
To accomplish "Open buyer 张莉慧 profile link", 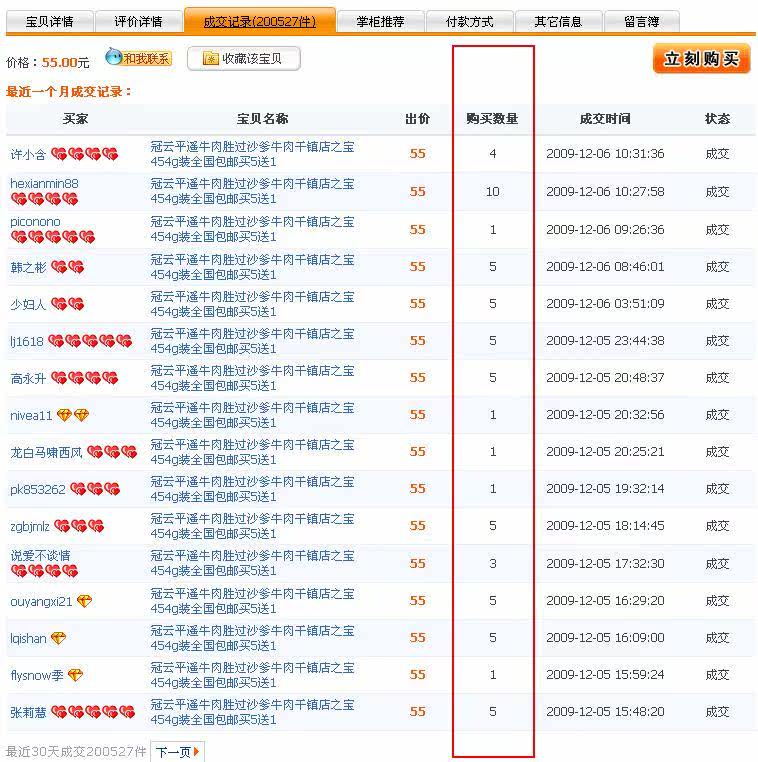I will [x=28, y=712].
